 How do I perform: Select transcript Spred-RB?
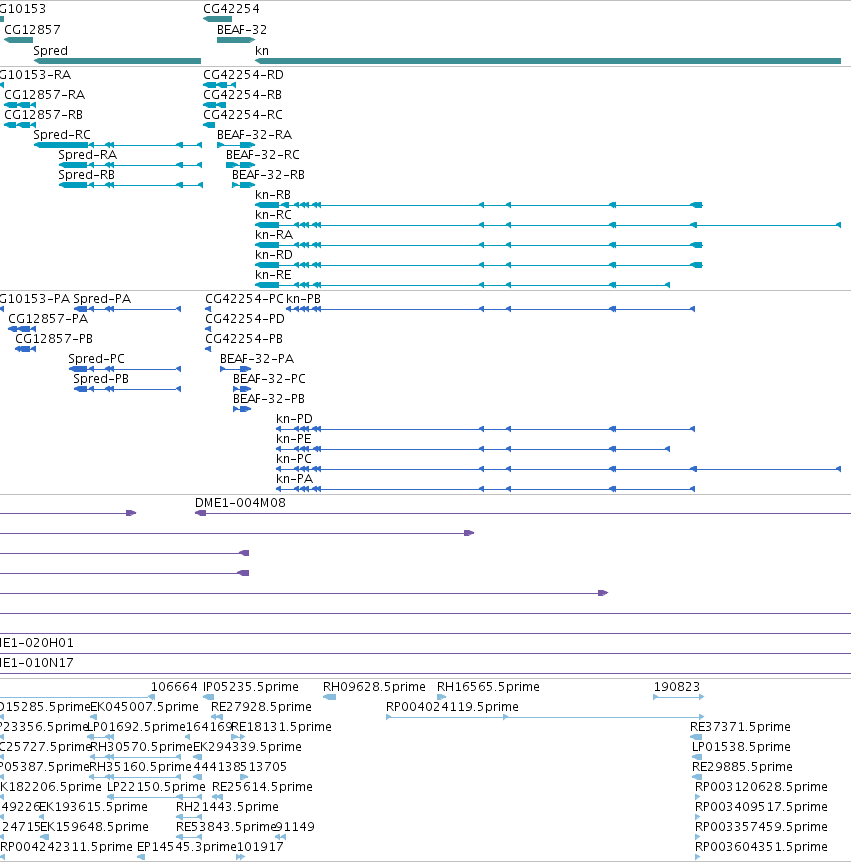pos(130,185)
